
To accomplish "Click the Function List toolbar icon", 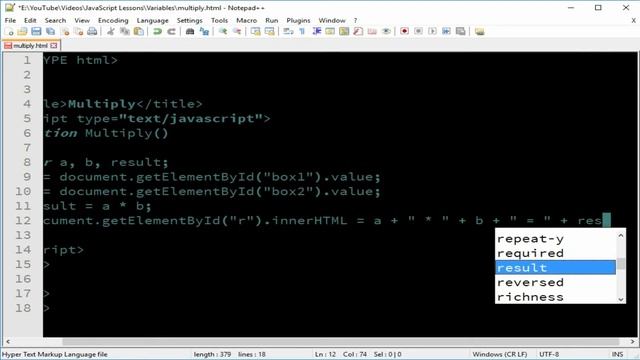I will click(x=358, y=31).
